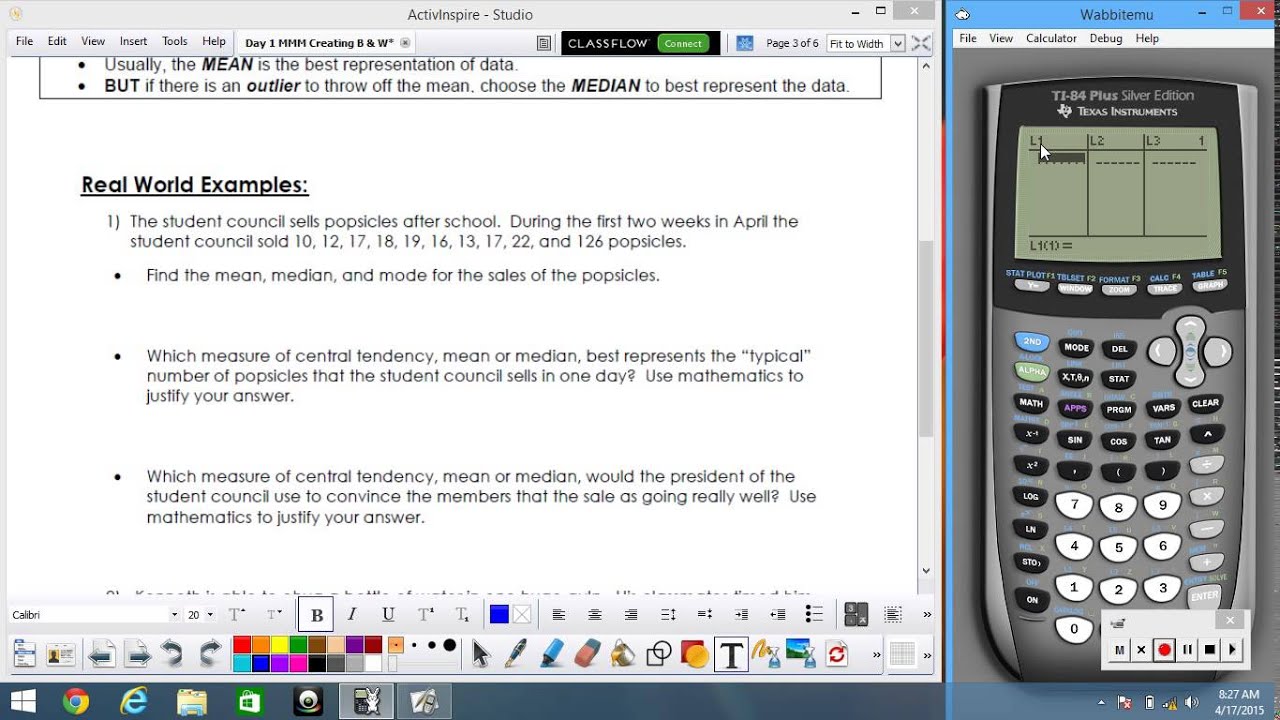This screenshot has width=1280, height=720.
Task: Click the 7 key on the calculator
Action: click(1074, 504)
